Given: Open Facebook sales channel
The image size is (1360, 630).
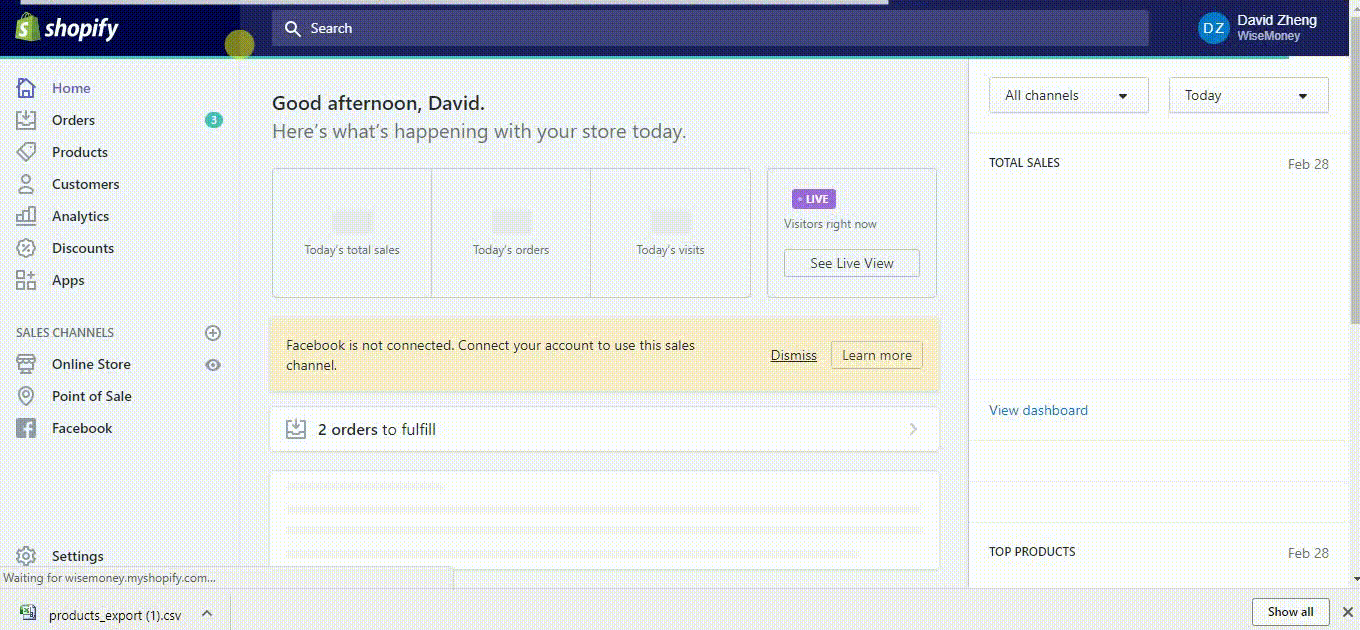Looking at the screenshot, I should (x=82, y=428).
